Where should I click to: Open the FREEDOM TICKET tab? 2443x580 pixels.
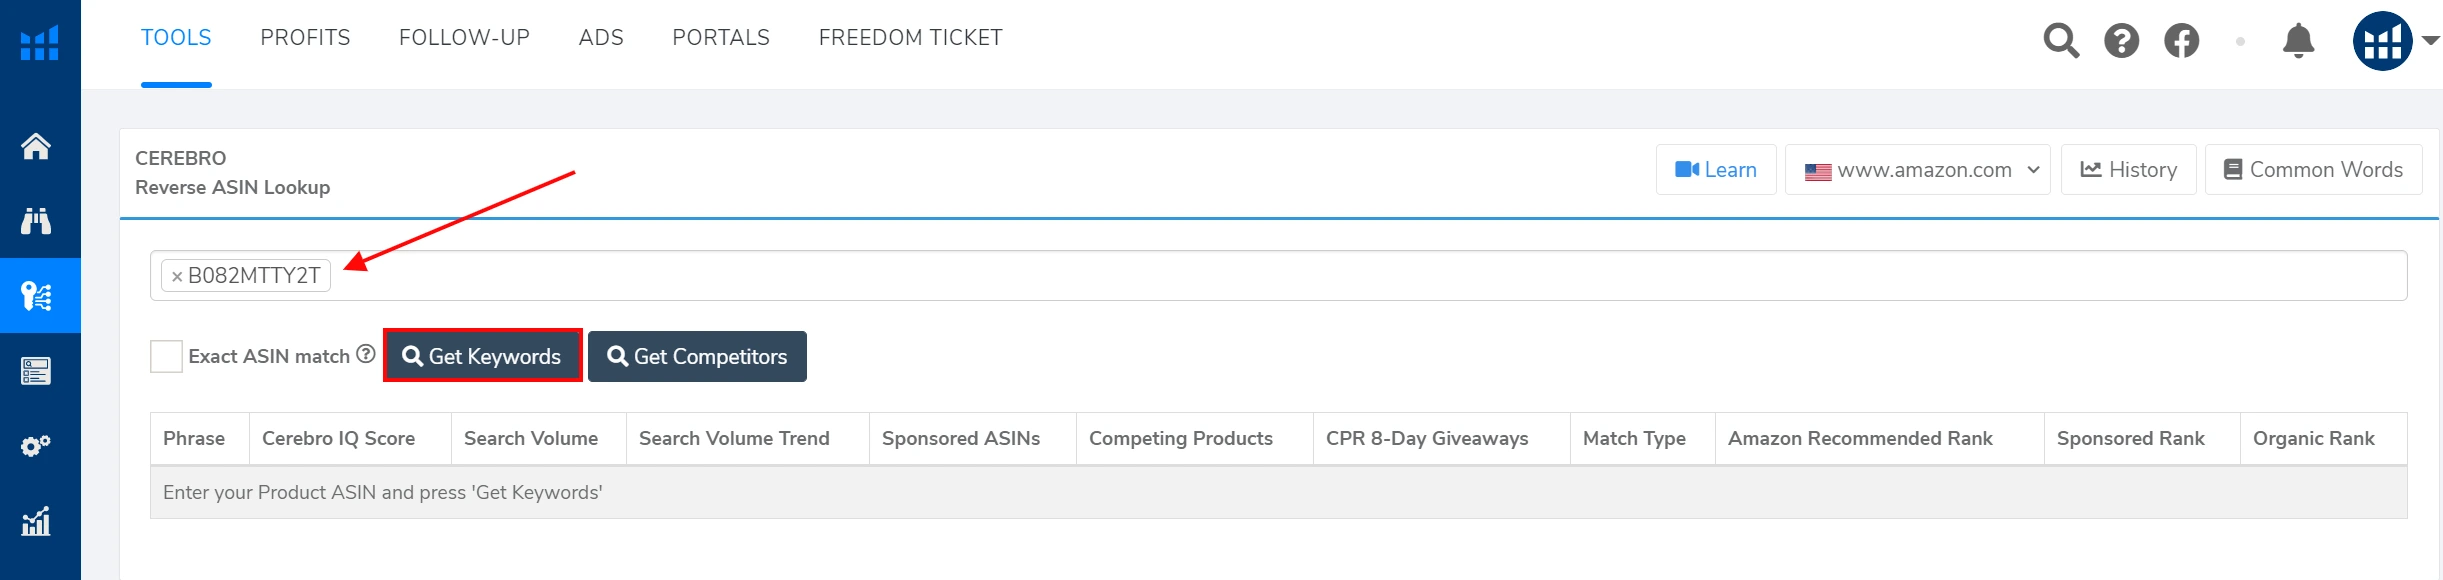tap(910, 38)
